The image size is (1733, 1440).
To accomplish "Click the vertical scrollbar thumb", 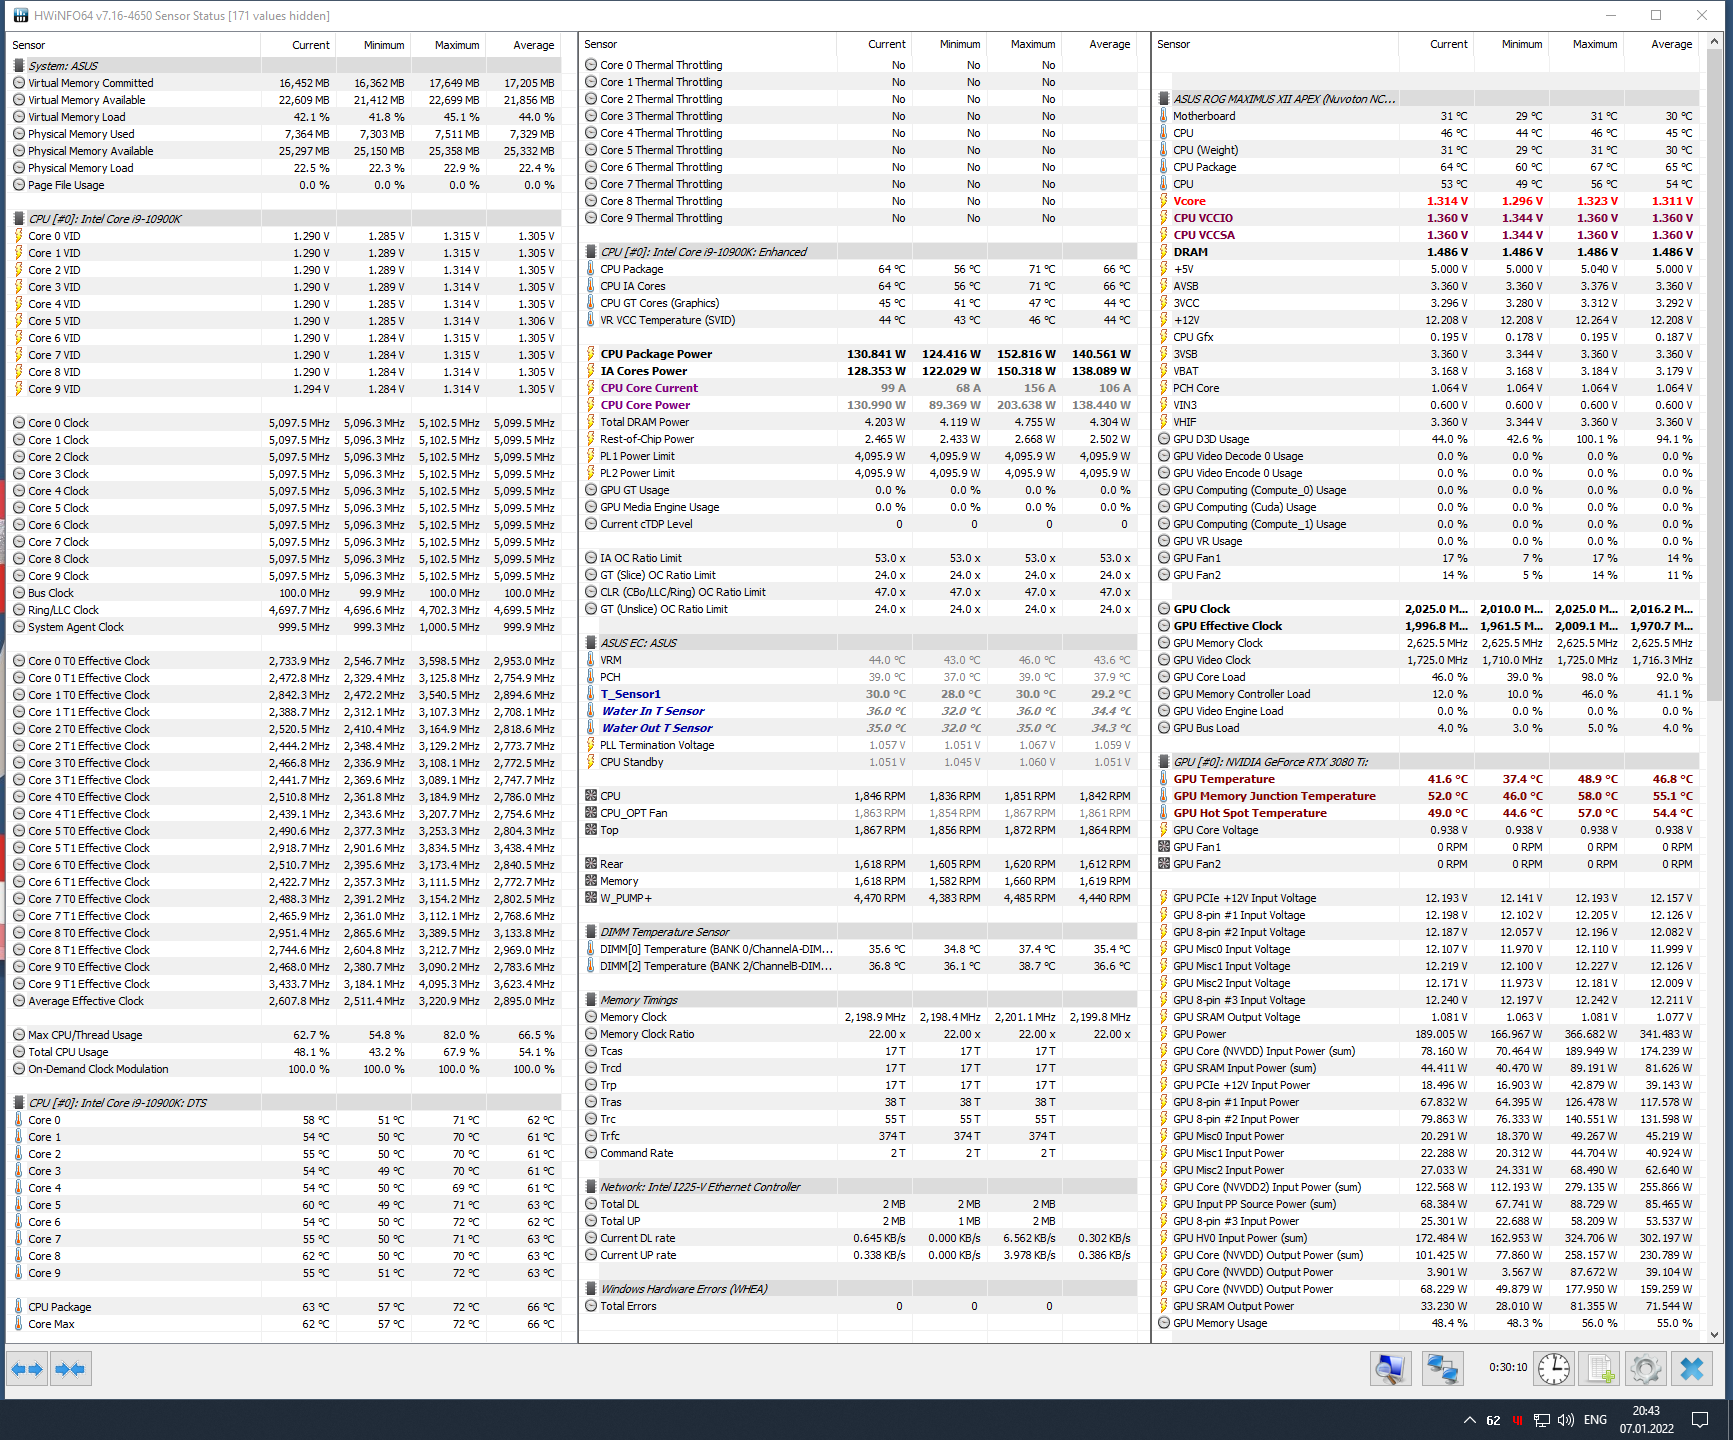I will pos(1714,377).
